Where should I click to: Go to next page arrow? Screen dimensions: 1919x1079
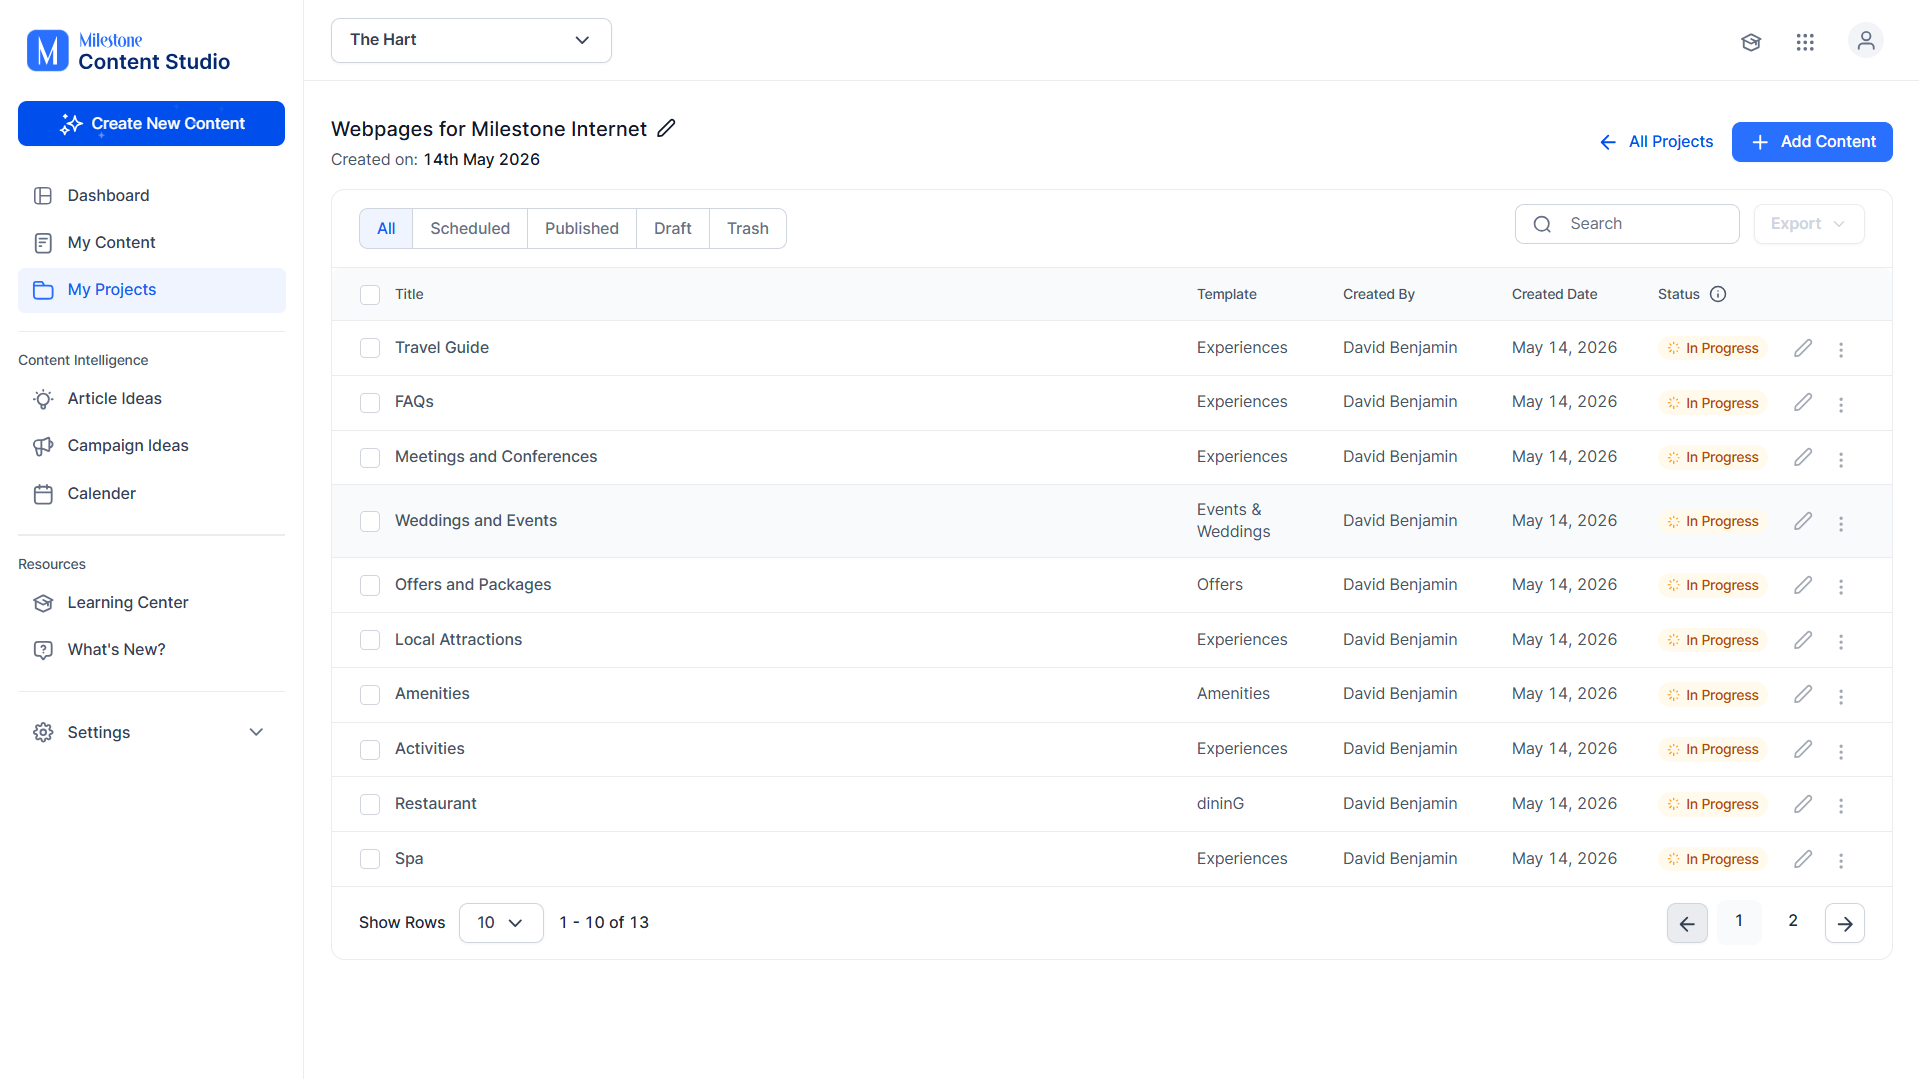[x=1845, y=923]
